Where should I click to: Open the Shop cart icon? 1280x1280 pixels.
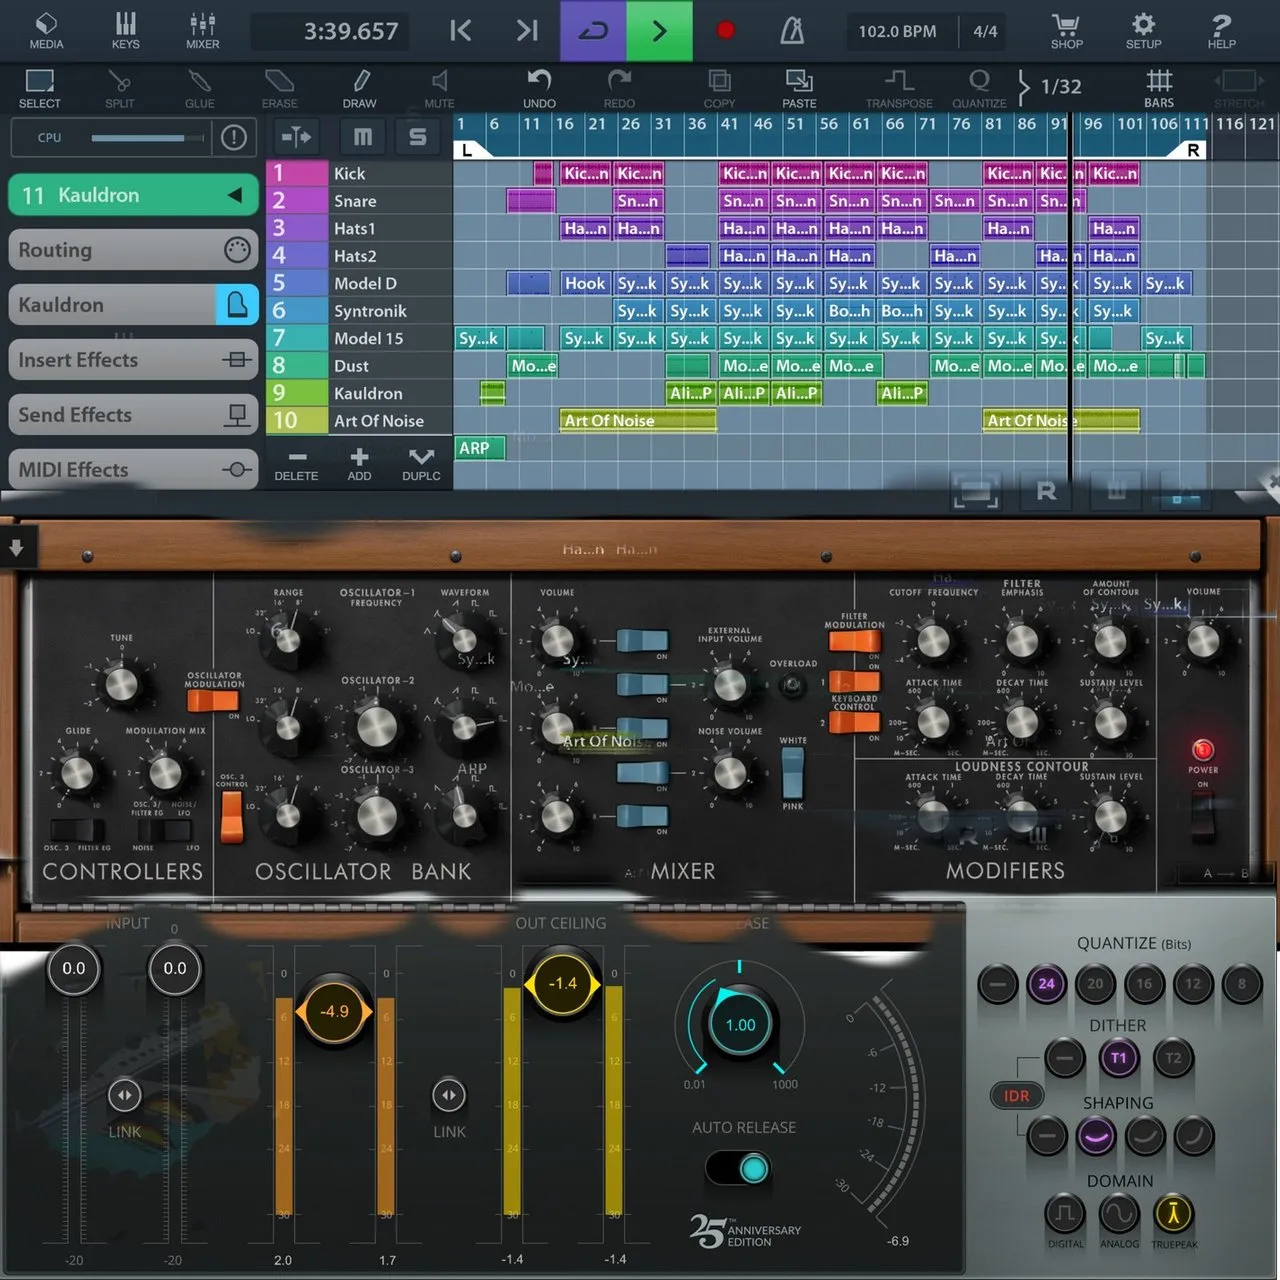1066,30
